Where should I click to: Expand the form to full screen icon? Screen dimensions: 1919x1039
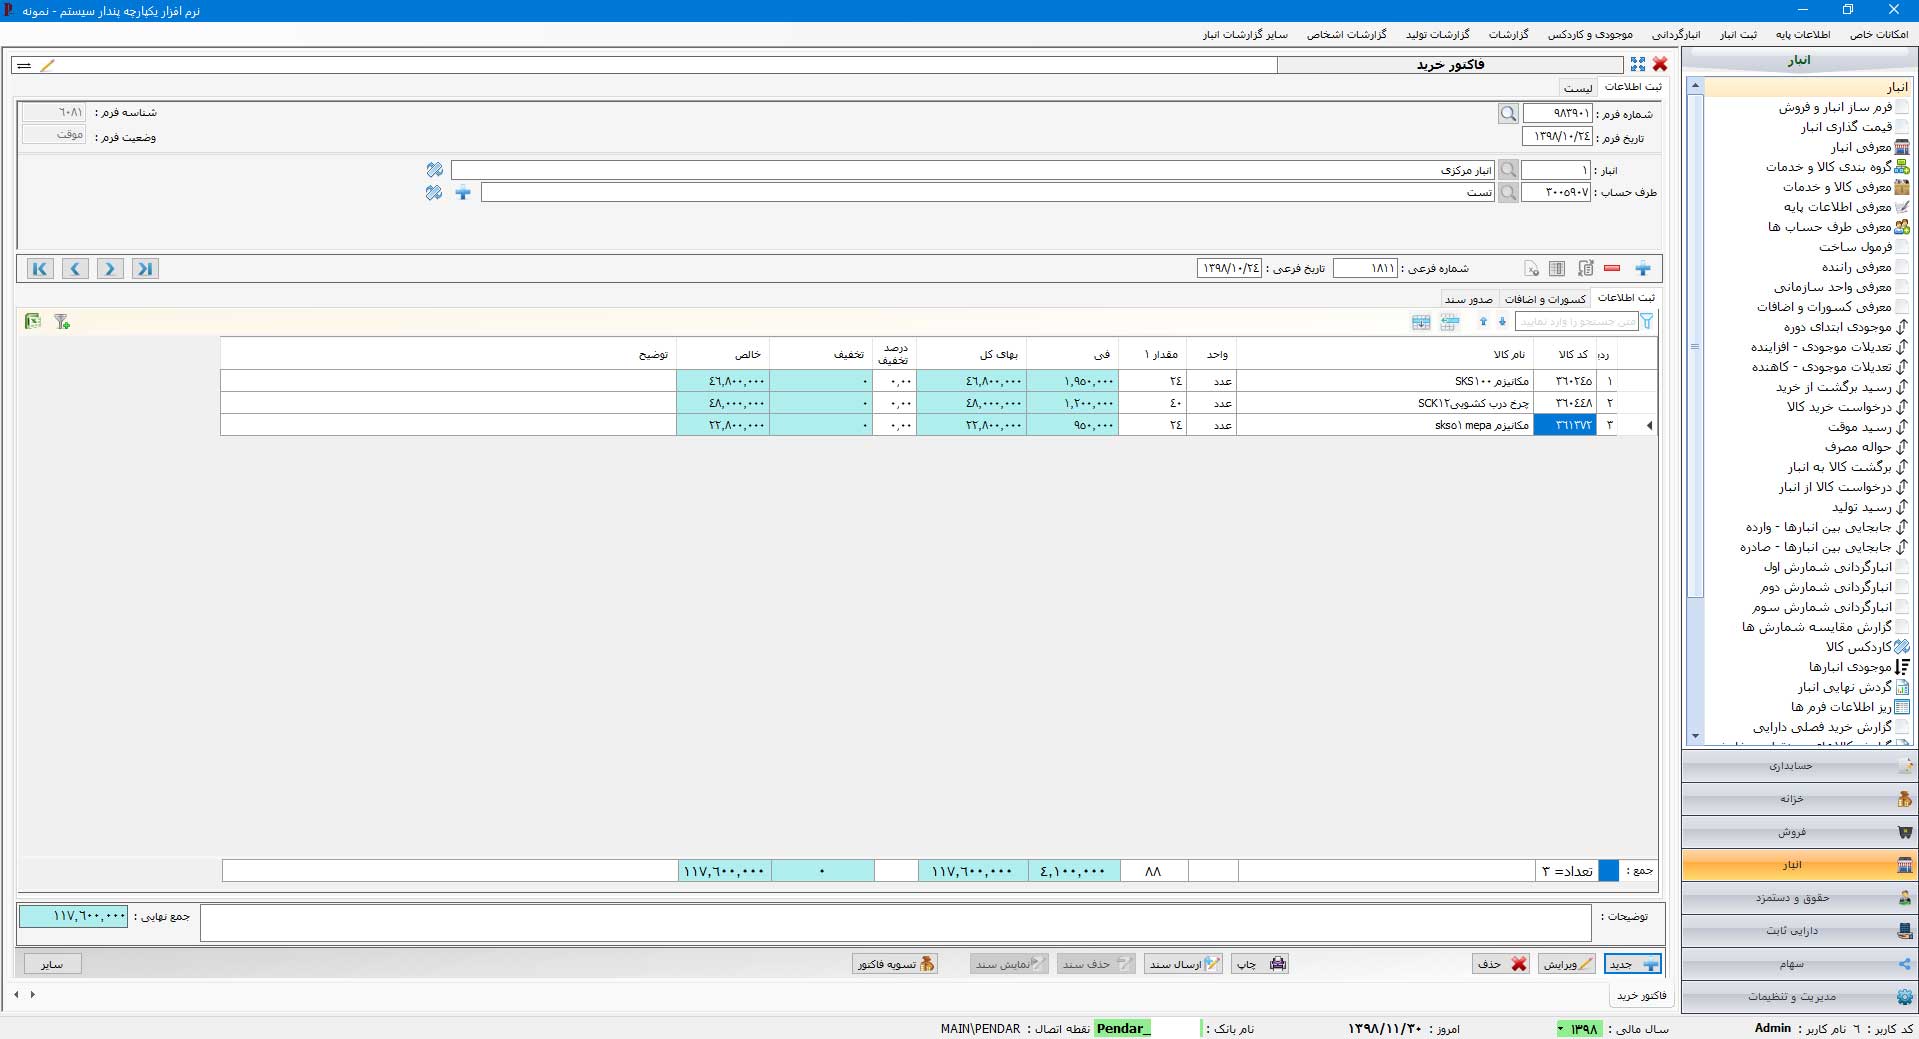click(1638, 64)
